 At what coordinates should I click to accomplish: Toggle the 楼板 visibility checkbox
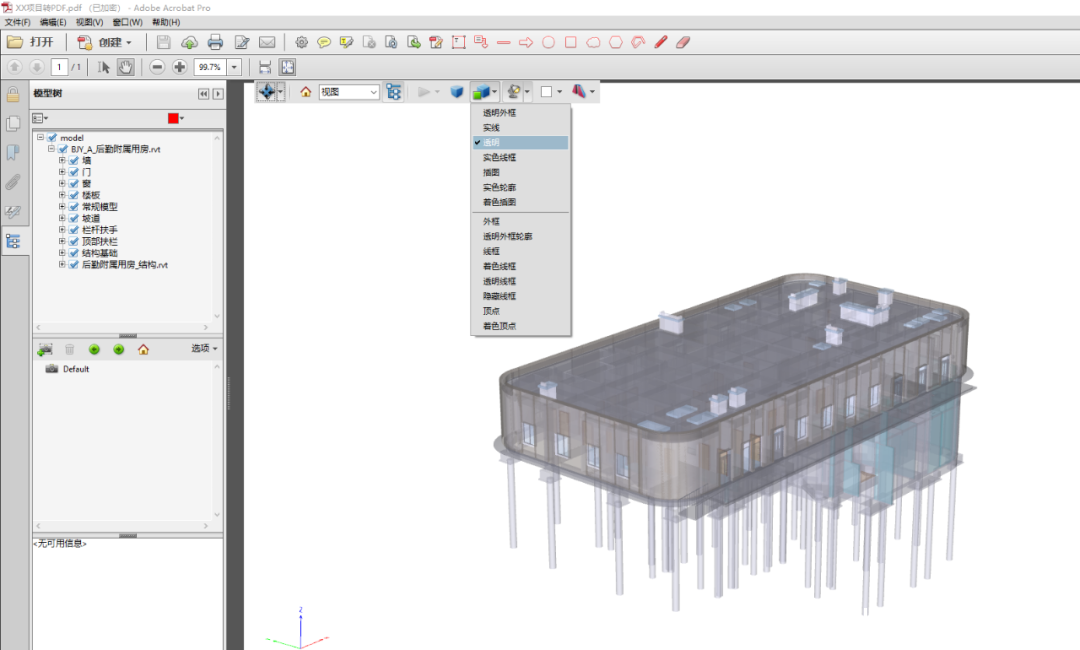74,195
